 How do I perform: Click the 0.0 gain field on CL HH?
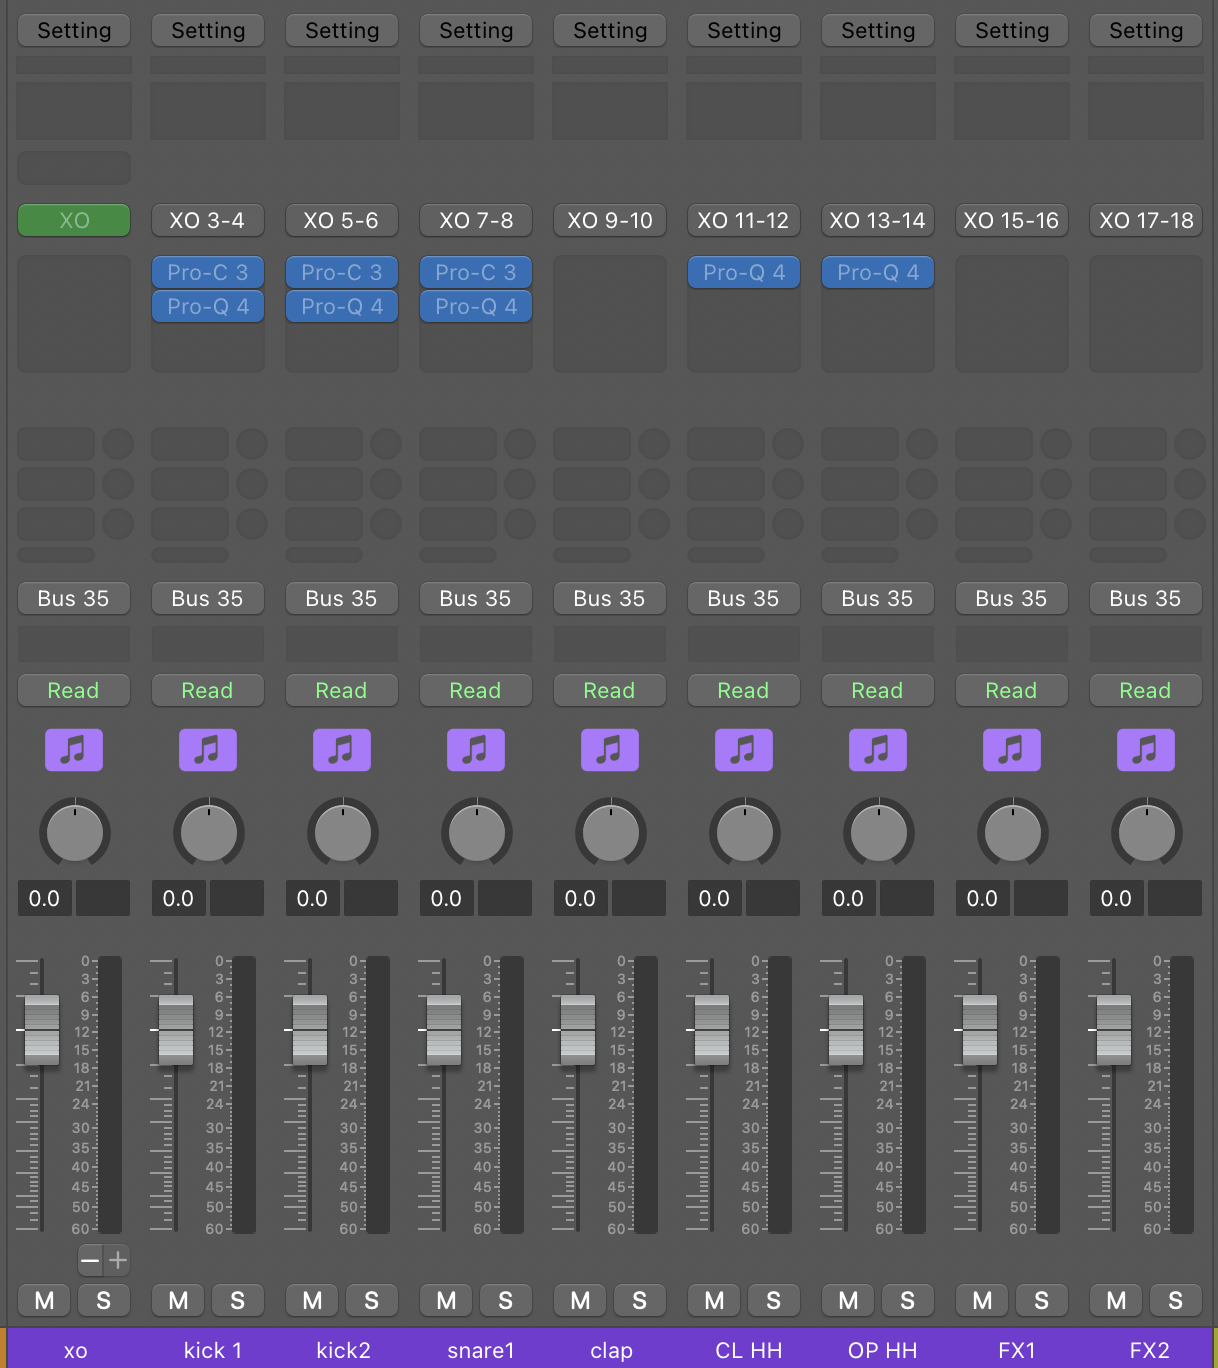(x=715, y=898)
